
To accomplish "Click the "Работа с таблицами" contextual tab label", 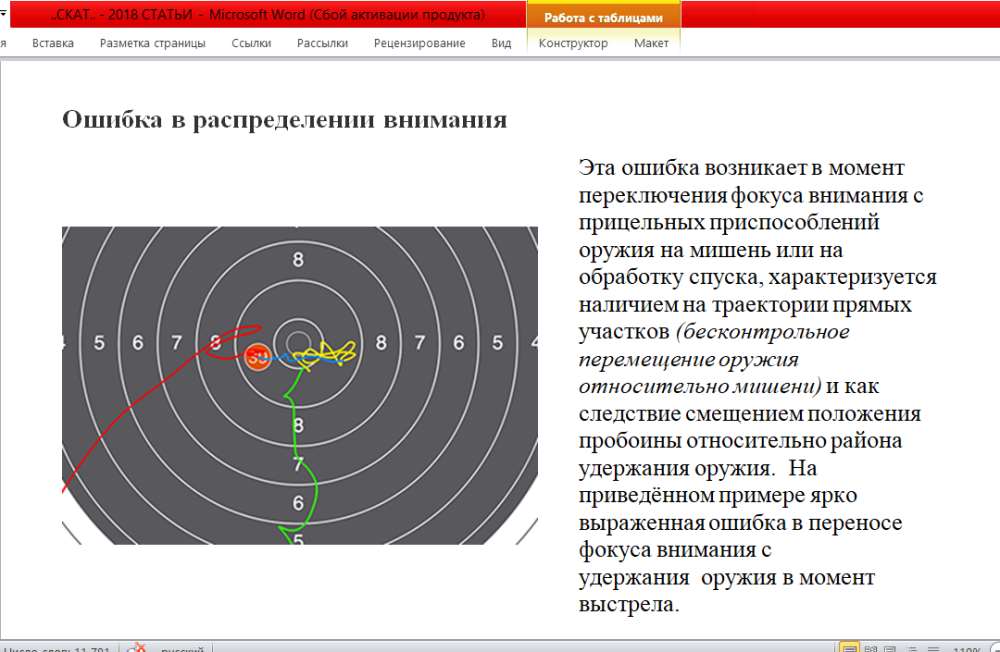I will pyautogui.click(x=603, y=18).
